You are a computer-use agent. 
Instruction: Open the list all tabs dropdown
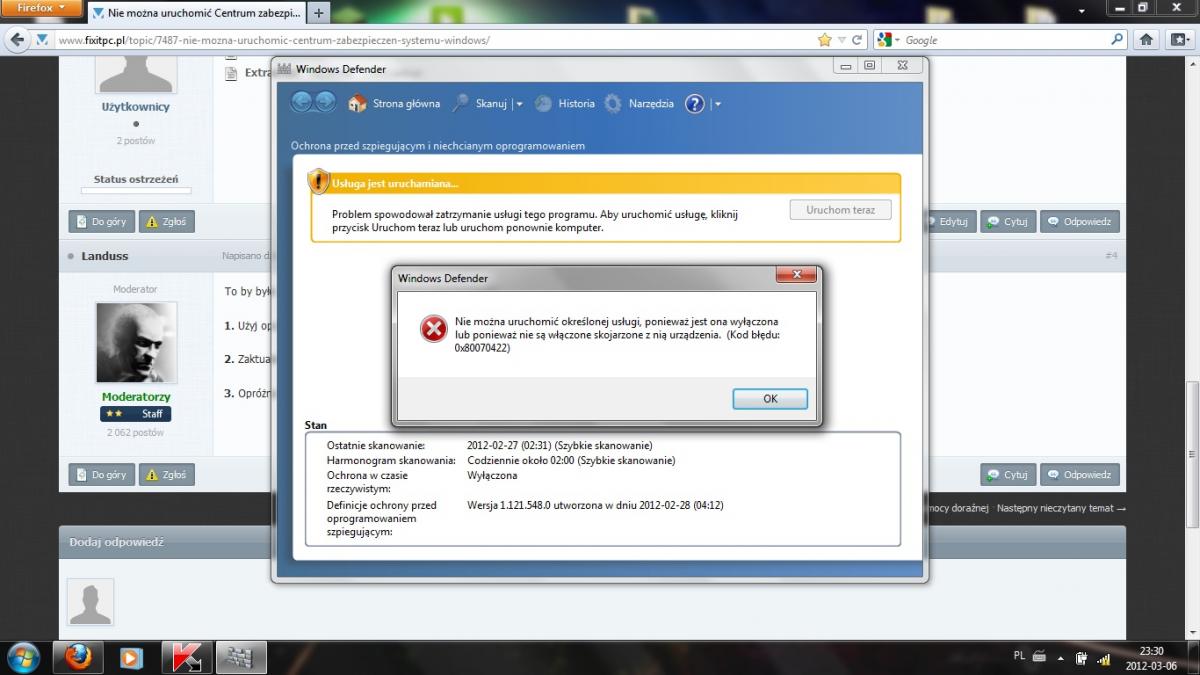(x=1082, y=13)
